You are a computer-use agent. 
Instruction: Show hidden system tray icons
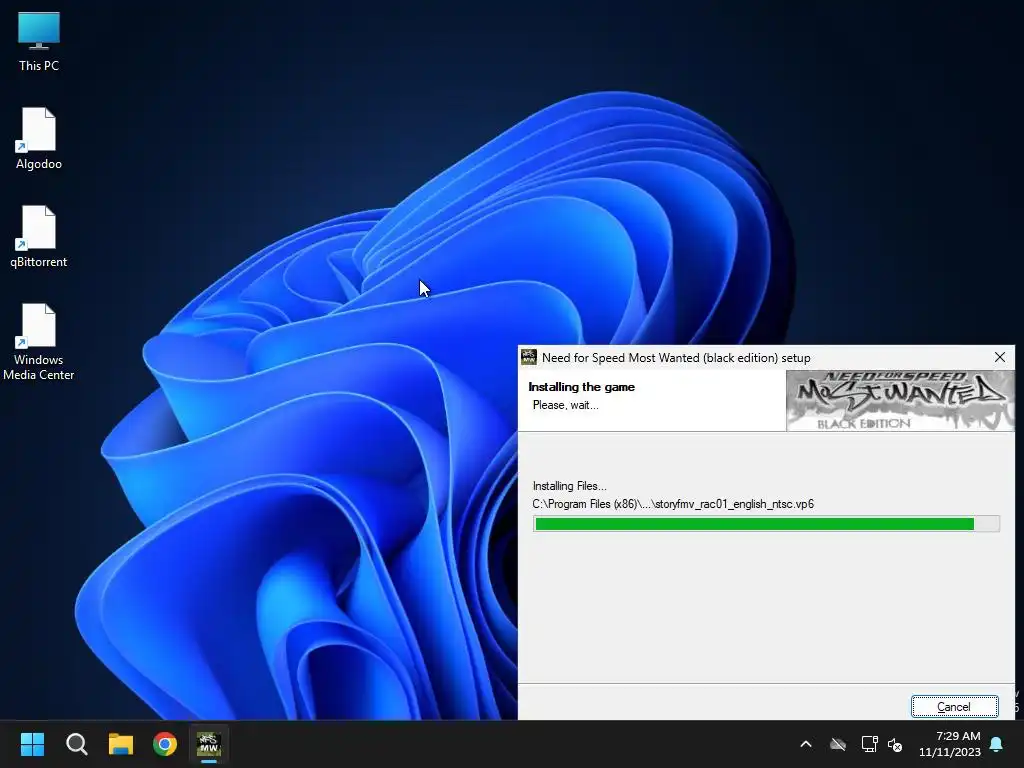point(806,744)
